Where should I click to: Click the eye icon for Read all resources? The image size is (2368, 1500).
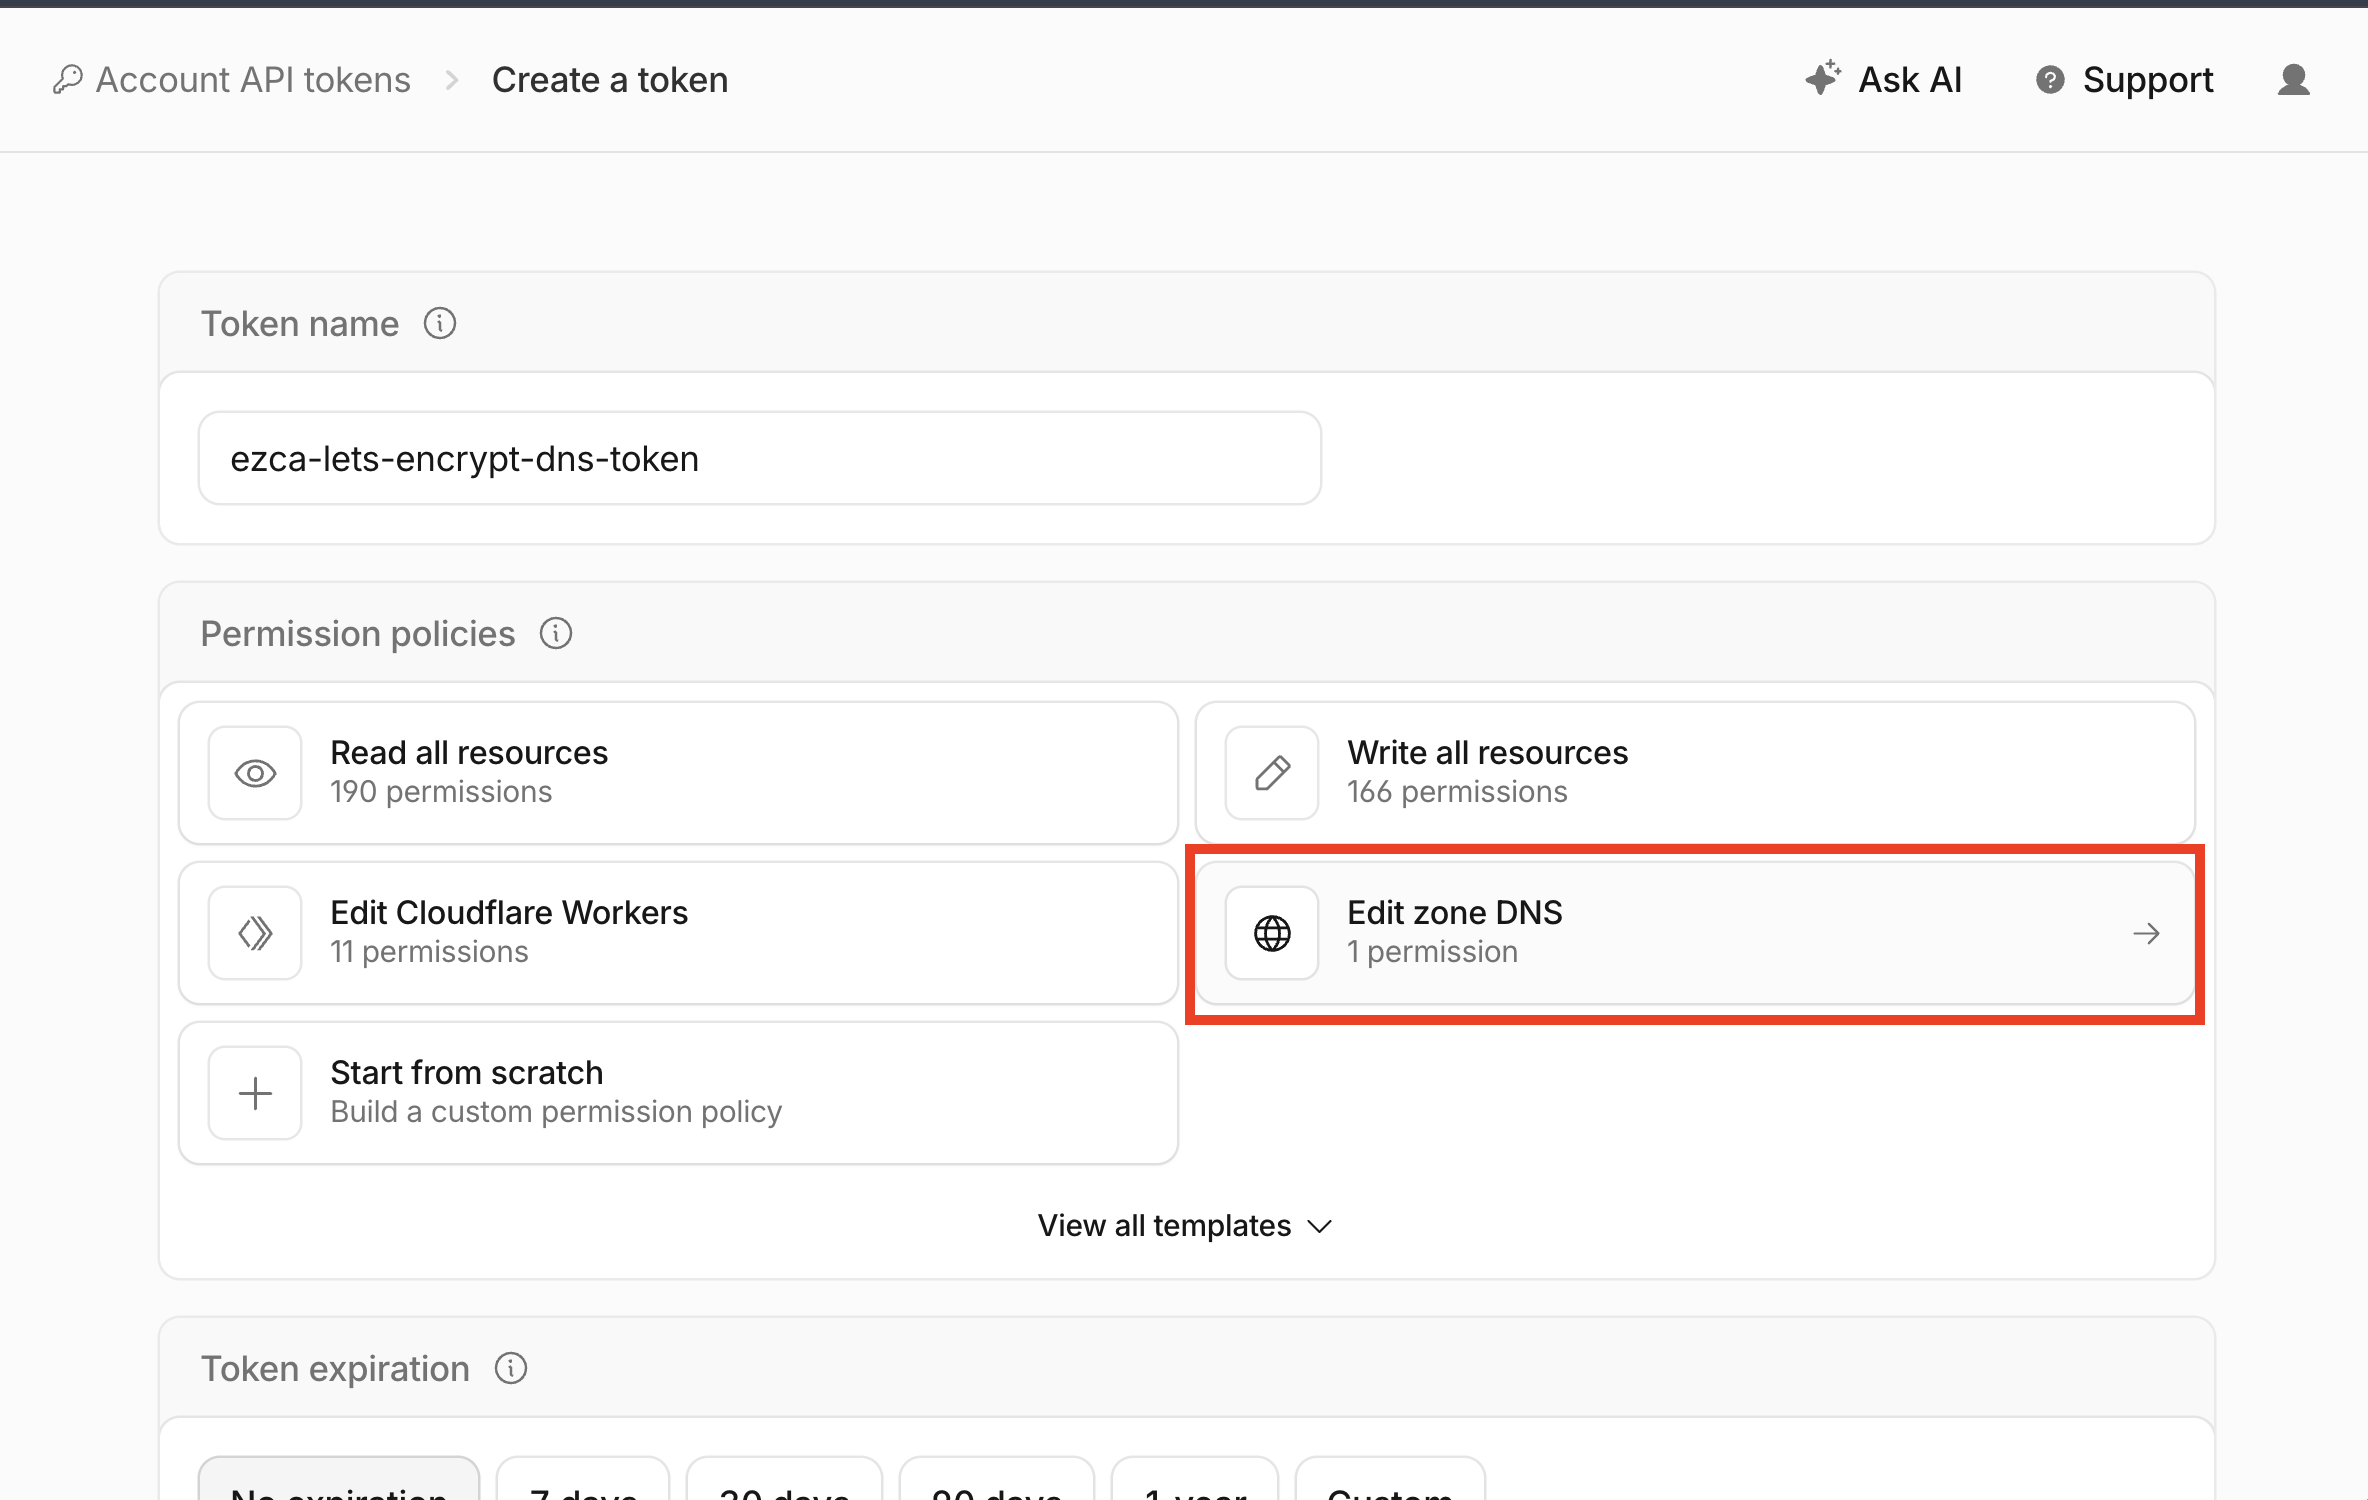pos(255,773)
